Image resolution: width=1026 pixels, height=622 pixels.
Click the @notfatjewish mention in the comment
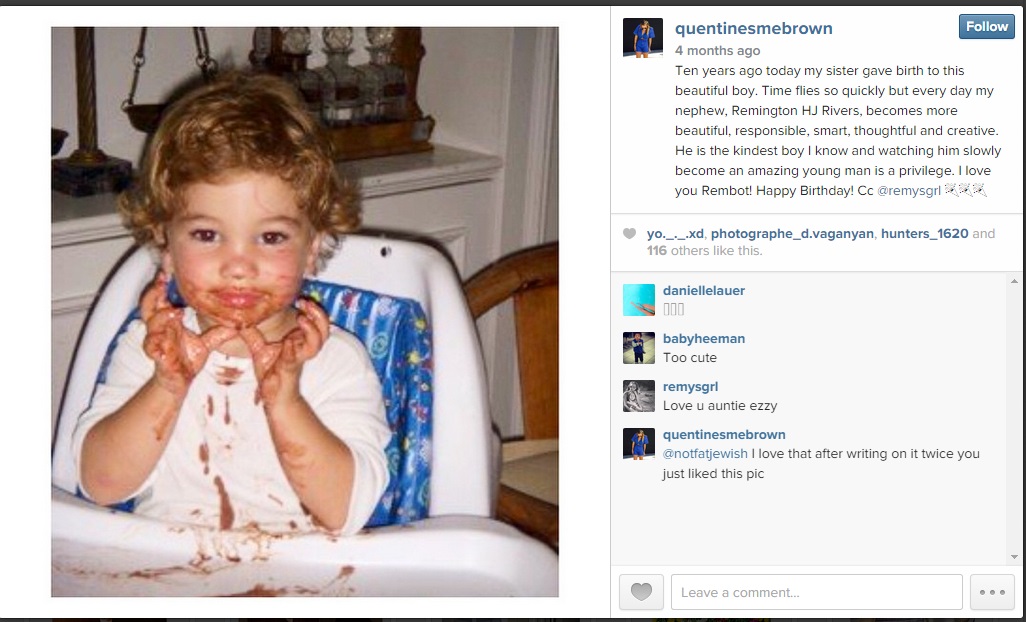(705, 454)
